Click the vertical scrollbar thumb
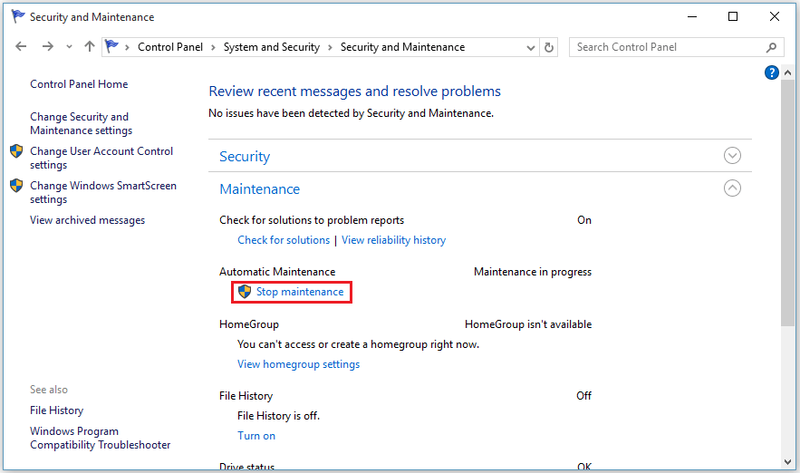This screenshot has height=473, width=800. pos(787,203)
